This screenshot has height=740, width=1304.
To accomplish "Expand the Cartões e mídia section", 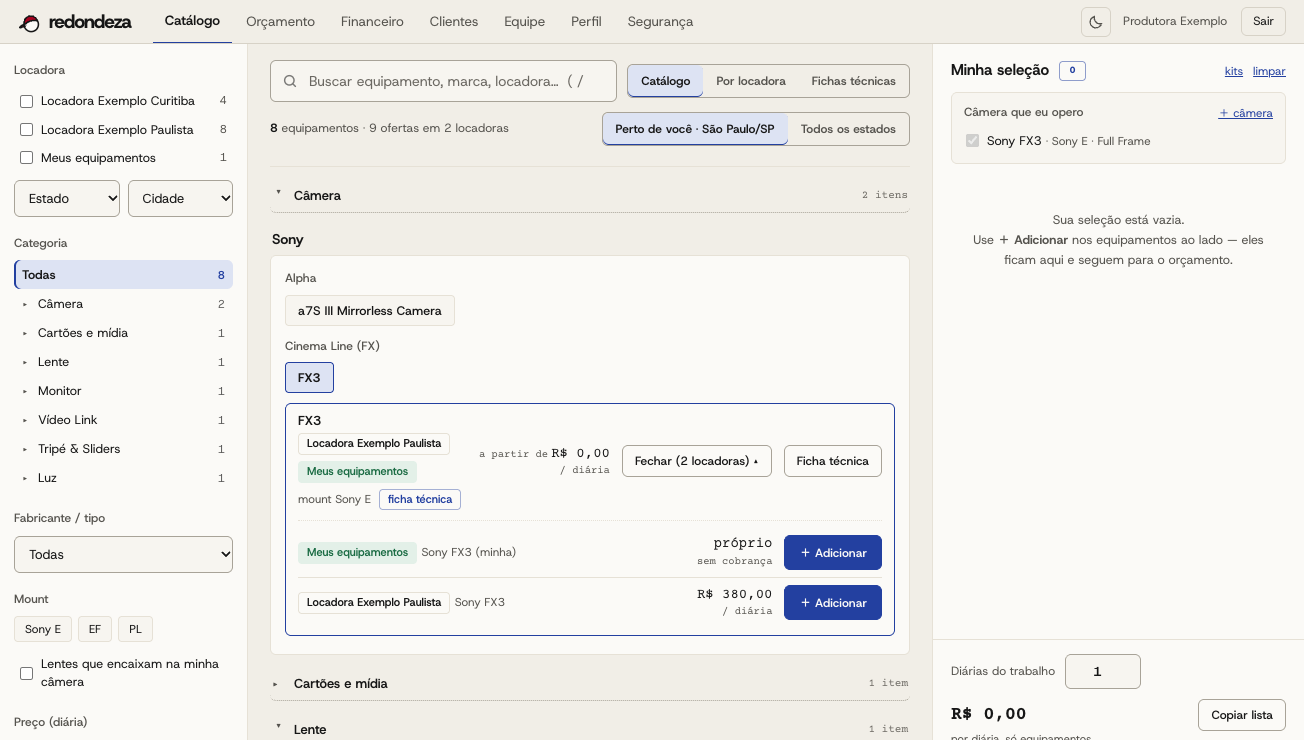I will pos(590,683).
